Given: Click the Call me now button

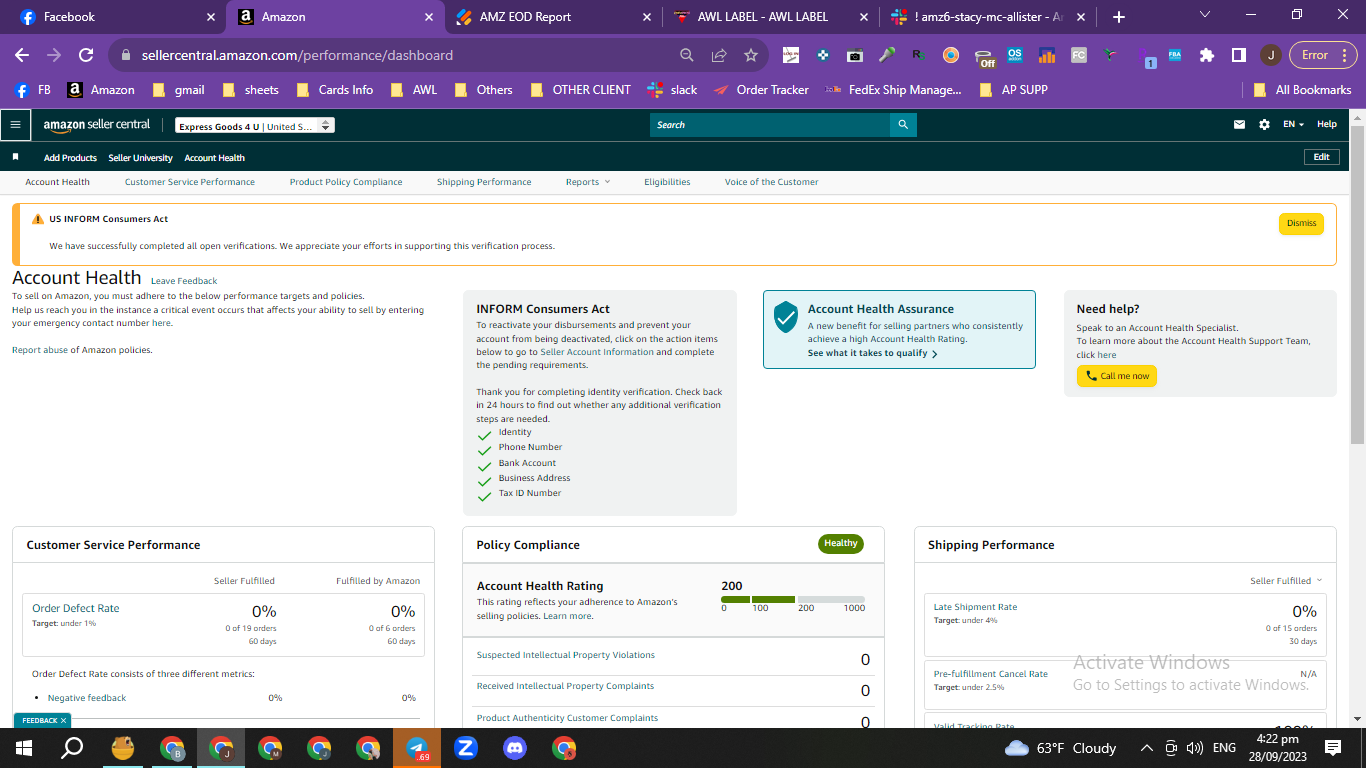Looking at the screenshot, I should tap(1117, 376).
